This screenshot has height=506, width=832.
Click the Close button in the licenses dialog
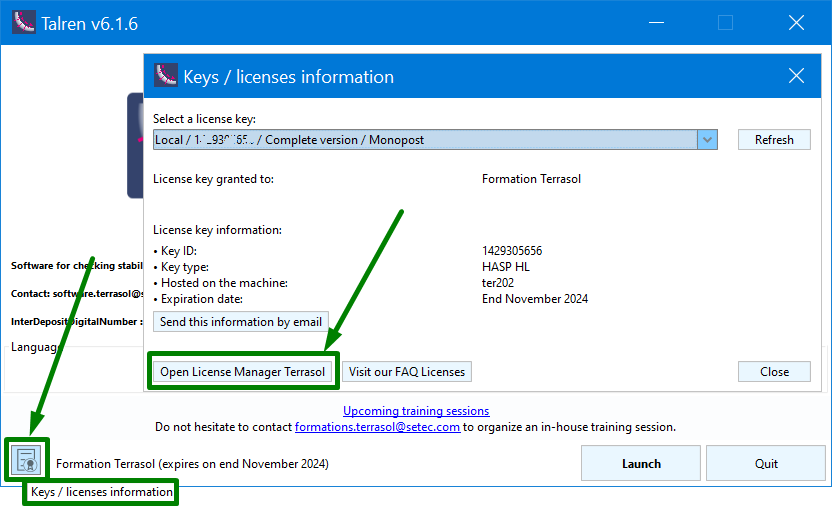coord(774,372)
